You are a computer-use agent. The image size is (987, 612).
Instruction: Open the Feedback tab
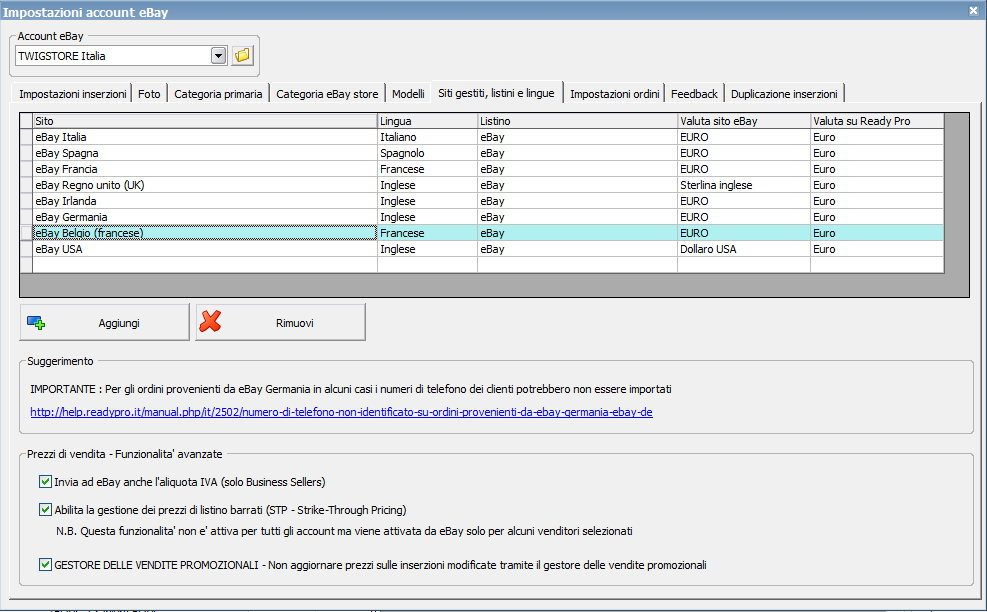[x=694, y=94]
